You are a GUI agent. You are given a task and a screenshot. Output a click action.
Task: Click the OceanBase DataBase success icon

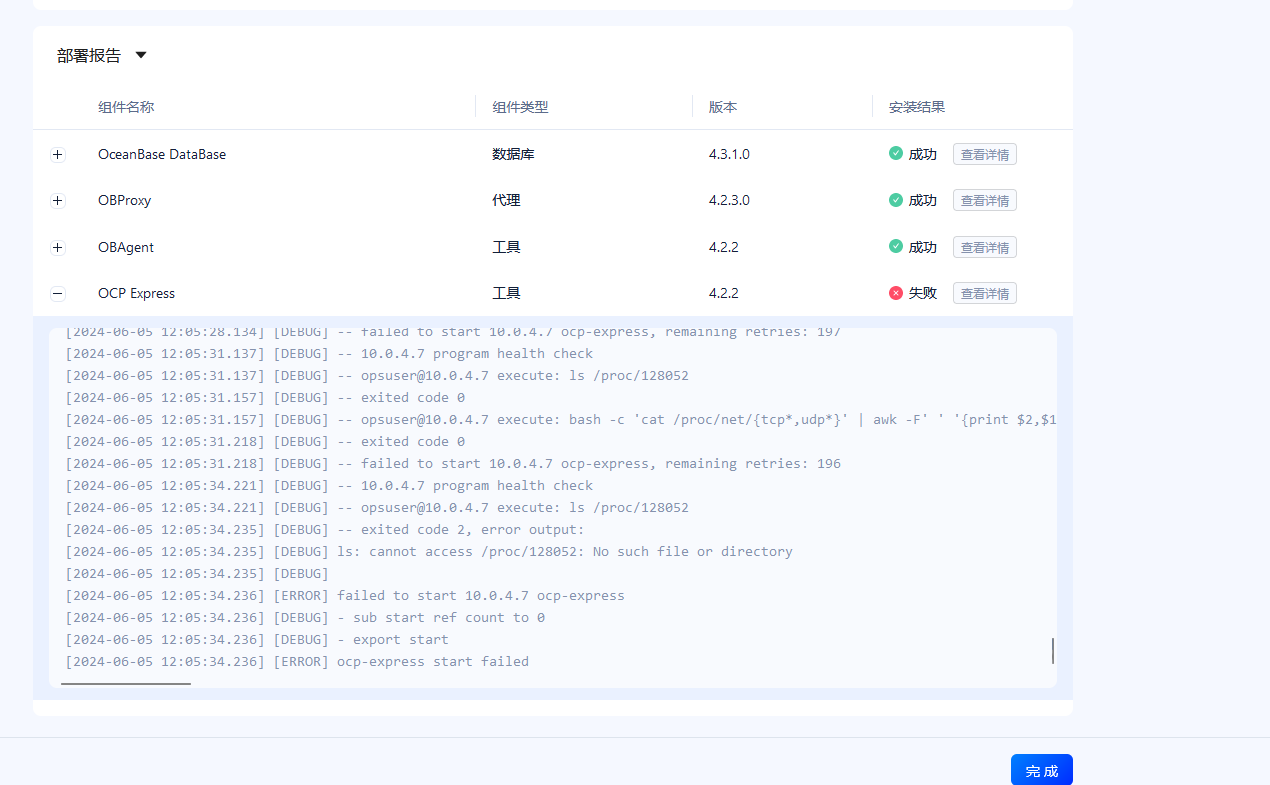pos(896,154)
